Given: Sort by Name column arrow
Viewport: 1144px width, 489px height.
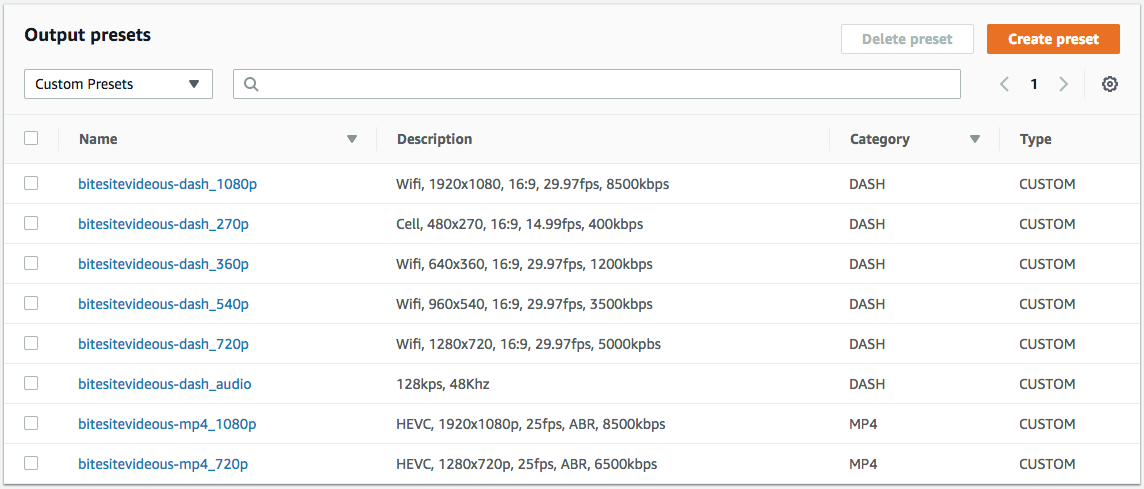Looking at the screenshot, I should coord(352,139).
